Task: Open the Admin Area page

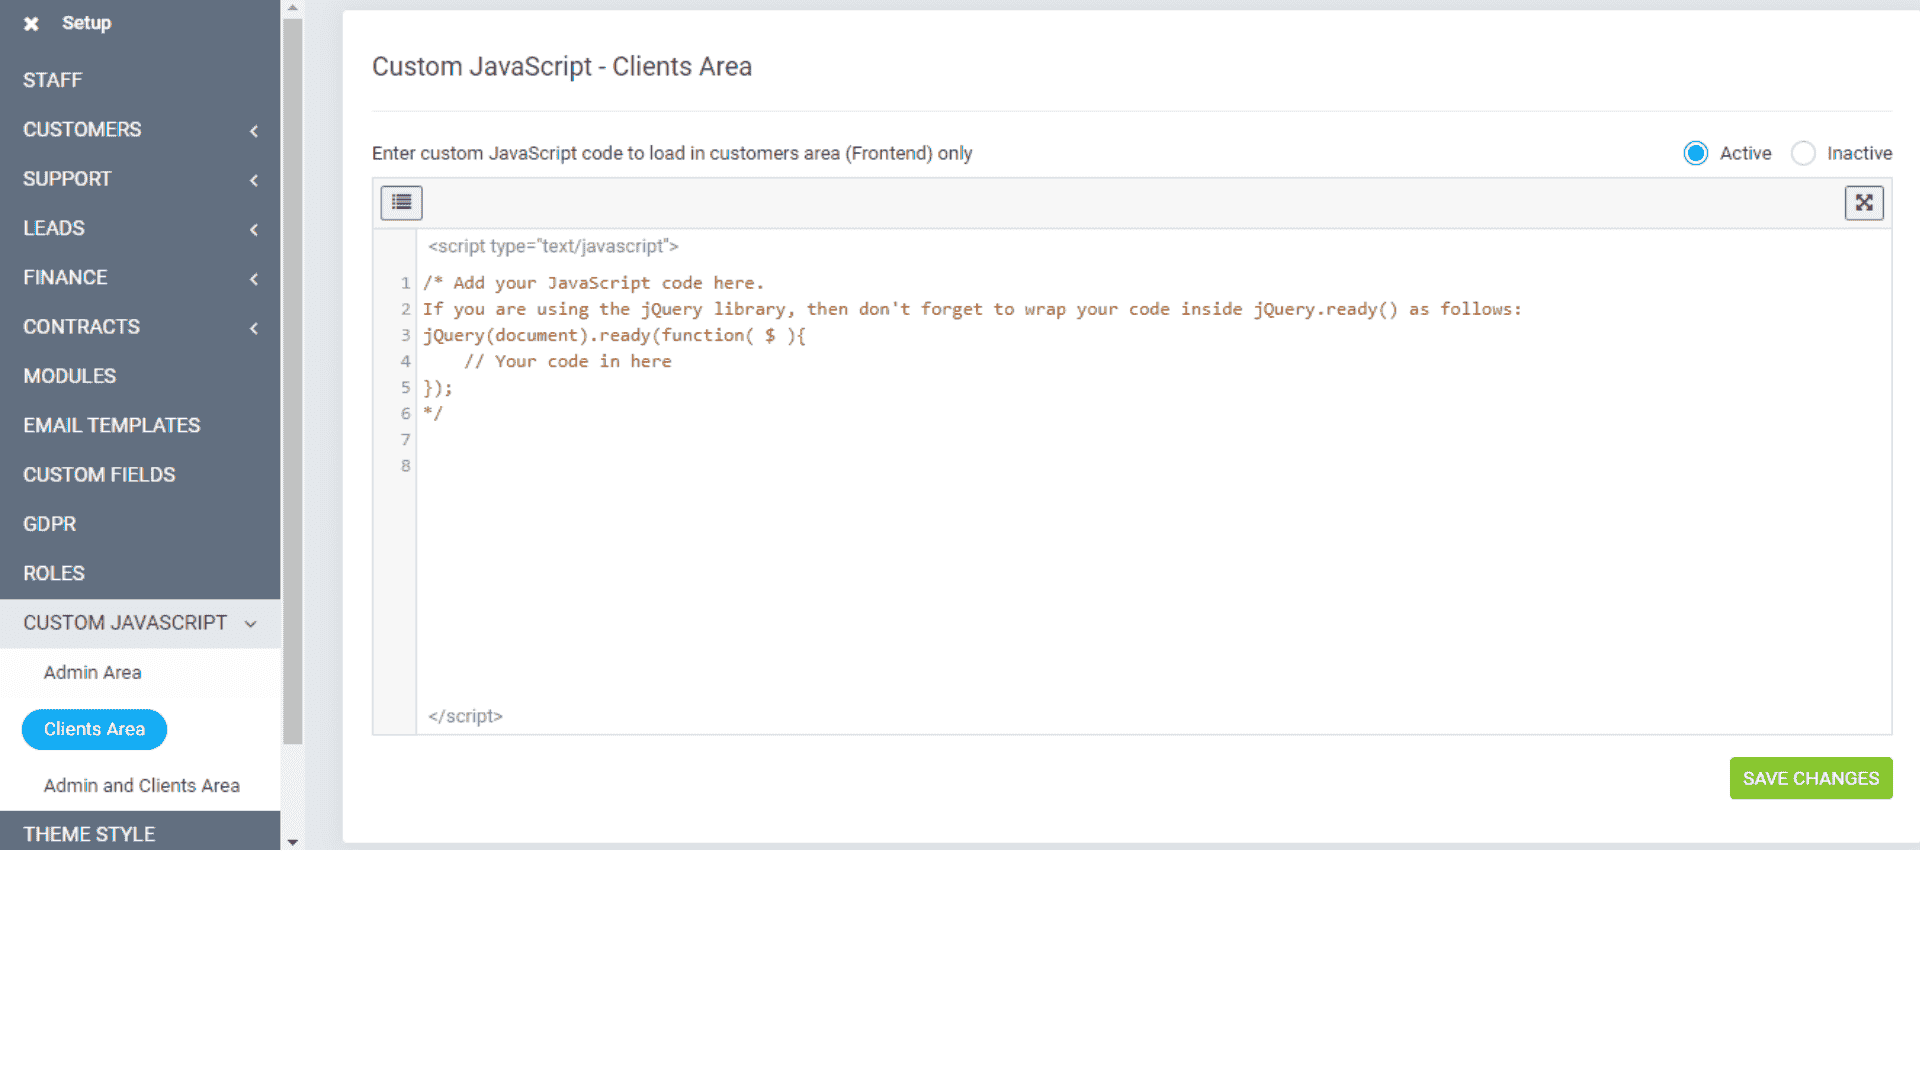Action: 92,672
